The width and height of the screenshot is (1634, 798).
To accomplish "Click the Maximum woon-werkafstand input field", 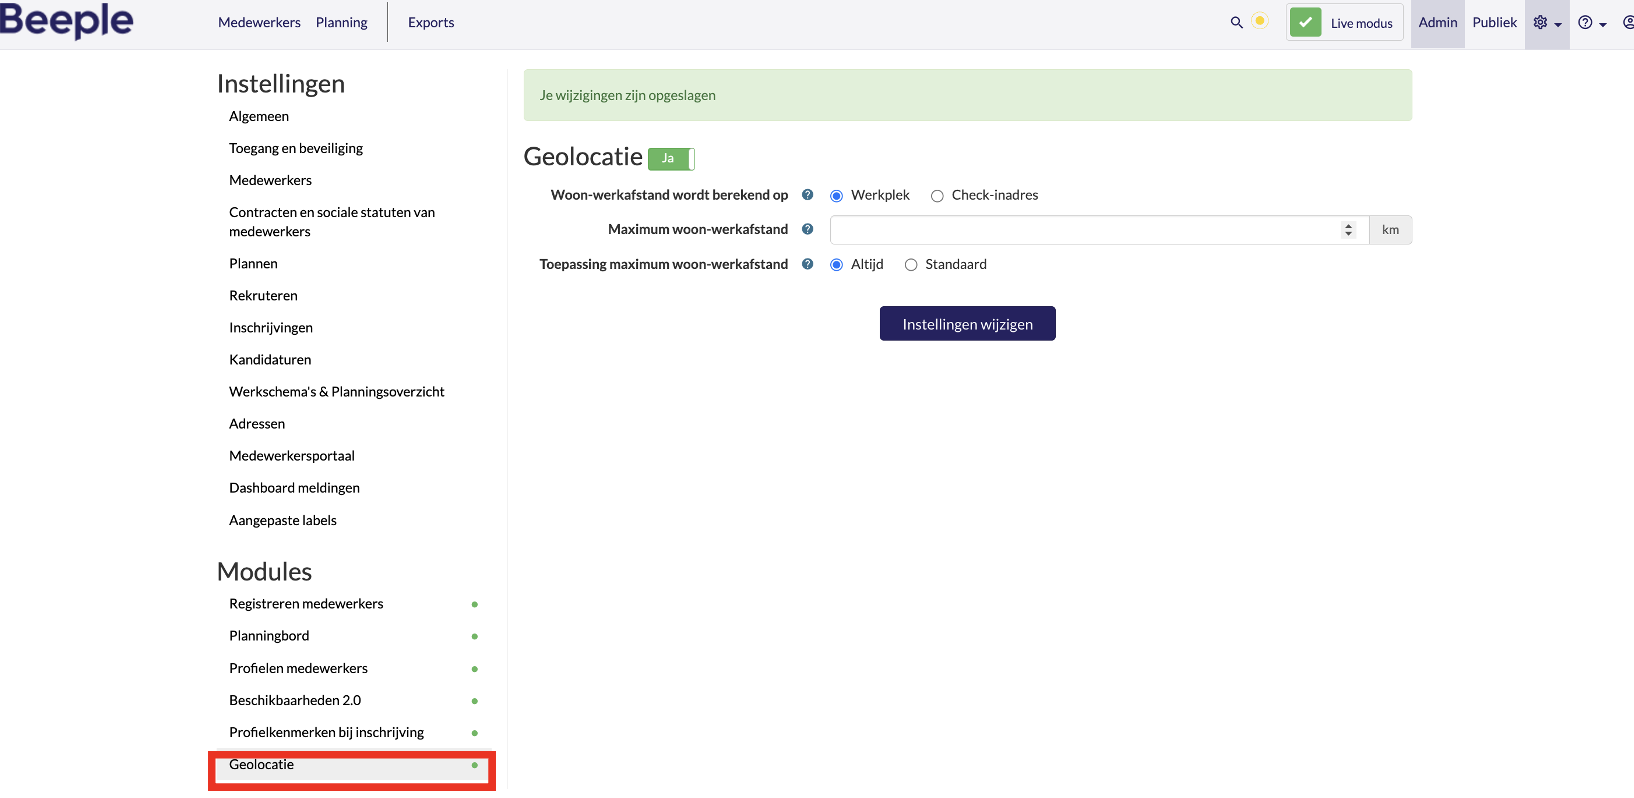I will [x=1099, y=230].
